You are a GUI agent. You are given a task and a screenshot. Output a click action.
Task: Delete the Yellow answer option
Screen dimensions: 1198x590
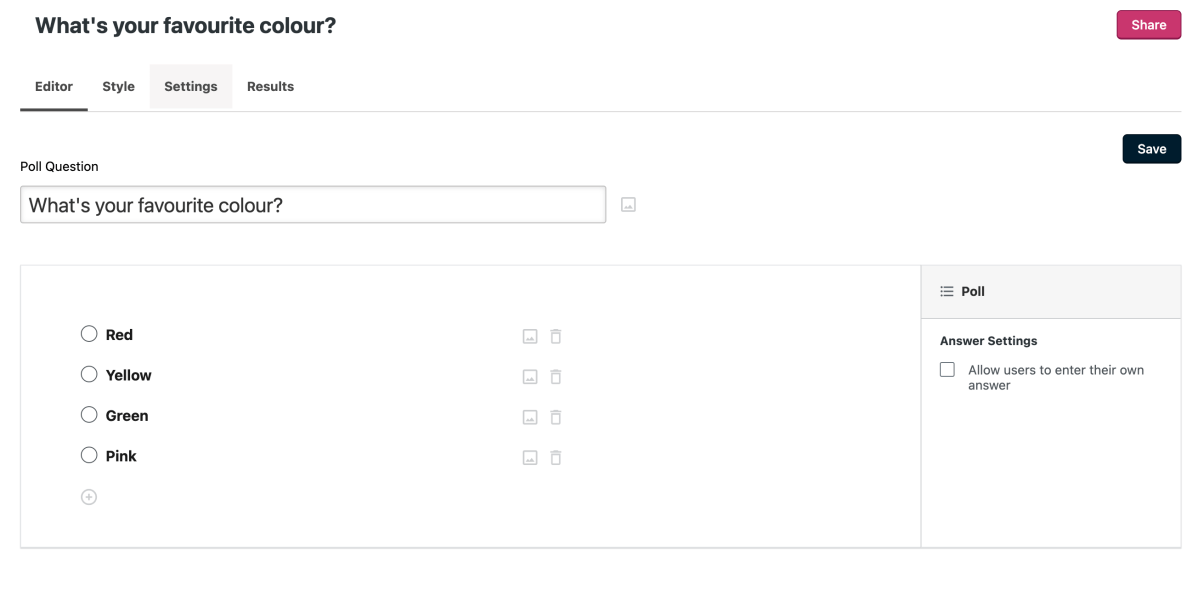point(556,377)
